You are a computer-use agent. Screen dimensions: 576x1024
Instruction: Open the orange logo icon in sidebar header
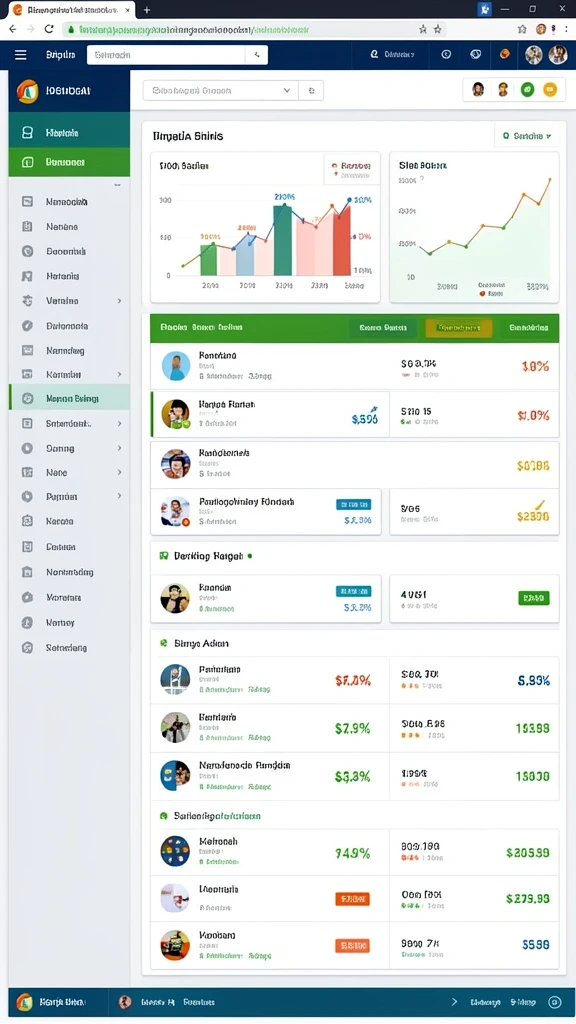(x=27, y=91)
